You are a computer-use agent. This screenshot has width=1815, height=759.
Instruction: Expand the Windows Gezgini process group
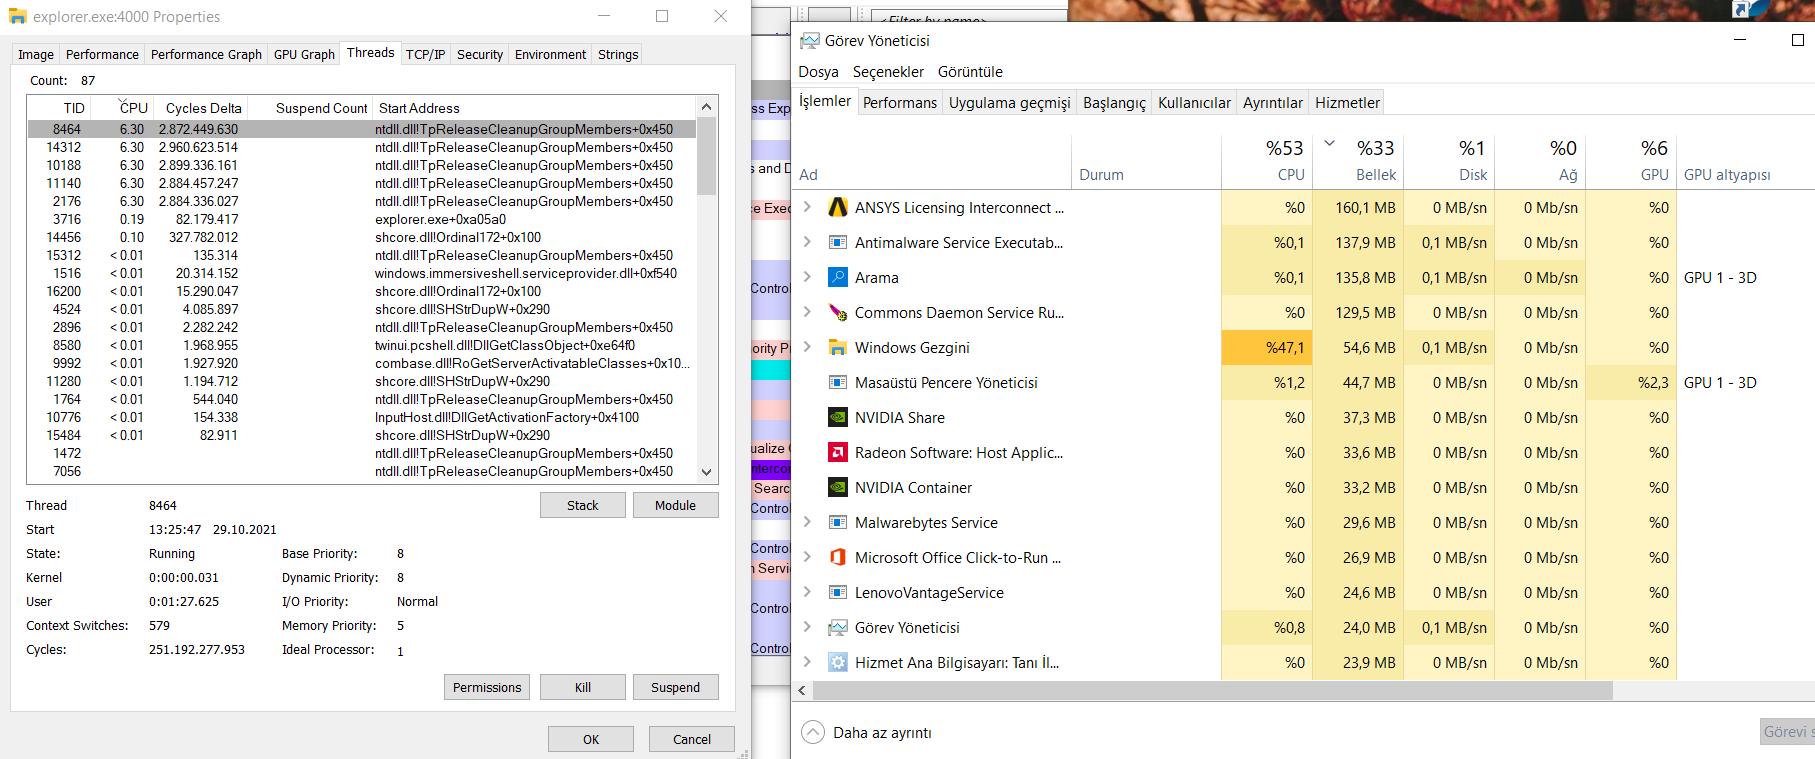pyautogui.click(x=807, y=347)
